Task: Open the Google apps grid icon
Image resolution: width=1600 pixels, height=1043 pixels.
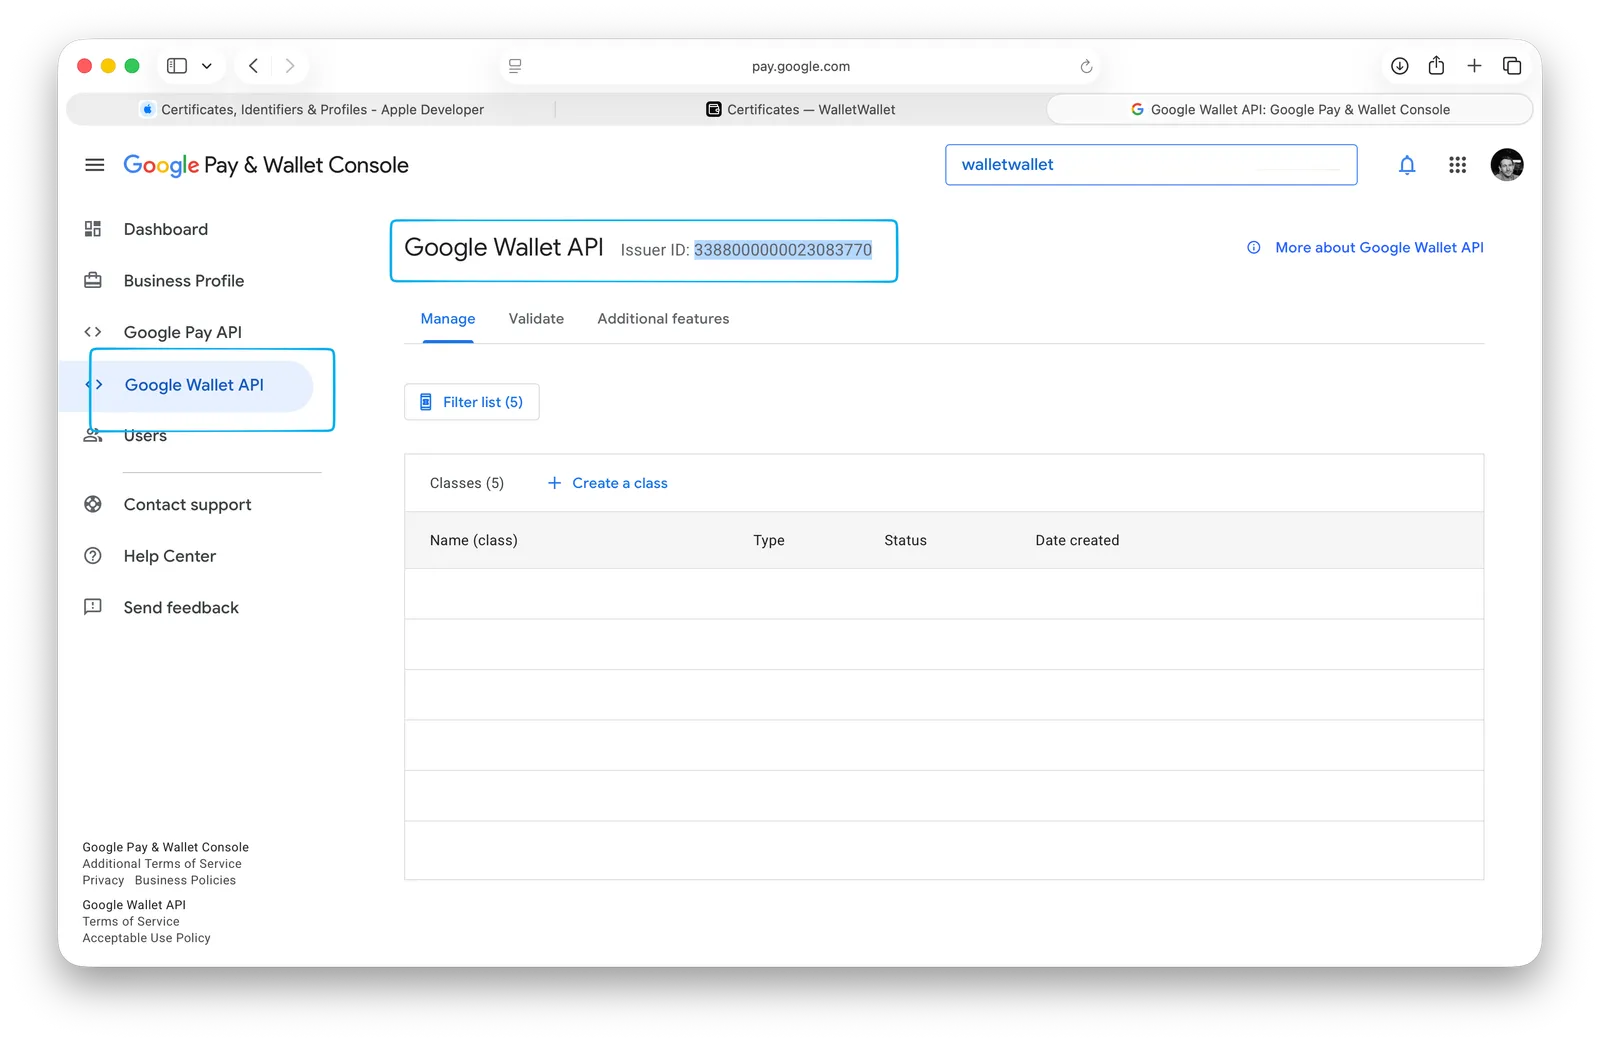Action: (1457, 165)
